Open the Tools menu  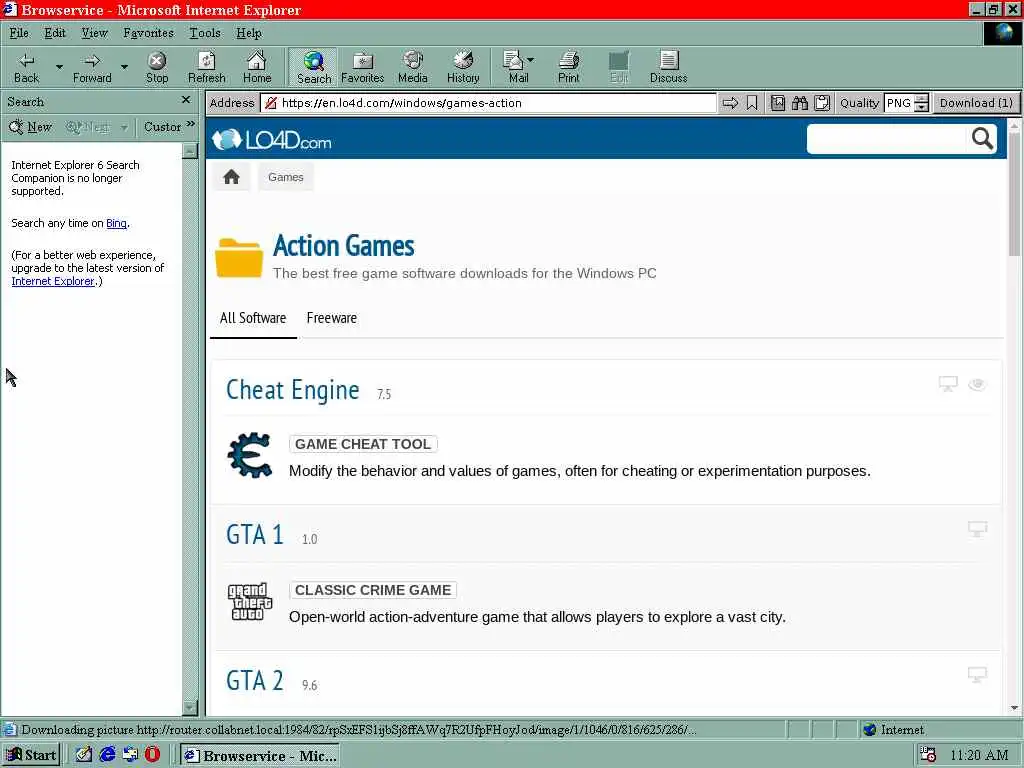[205, 33]
